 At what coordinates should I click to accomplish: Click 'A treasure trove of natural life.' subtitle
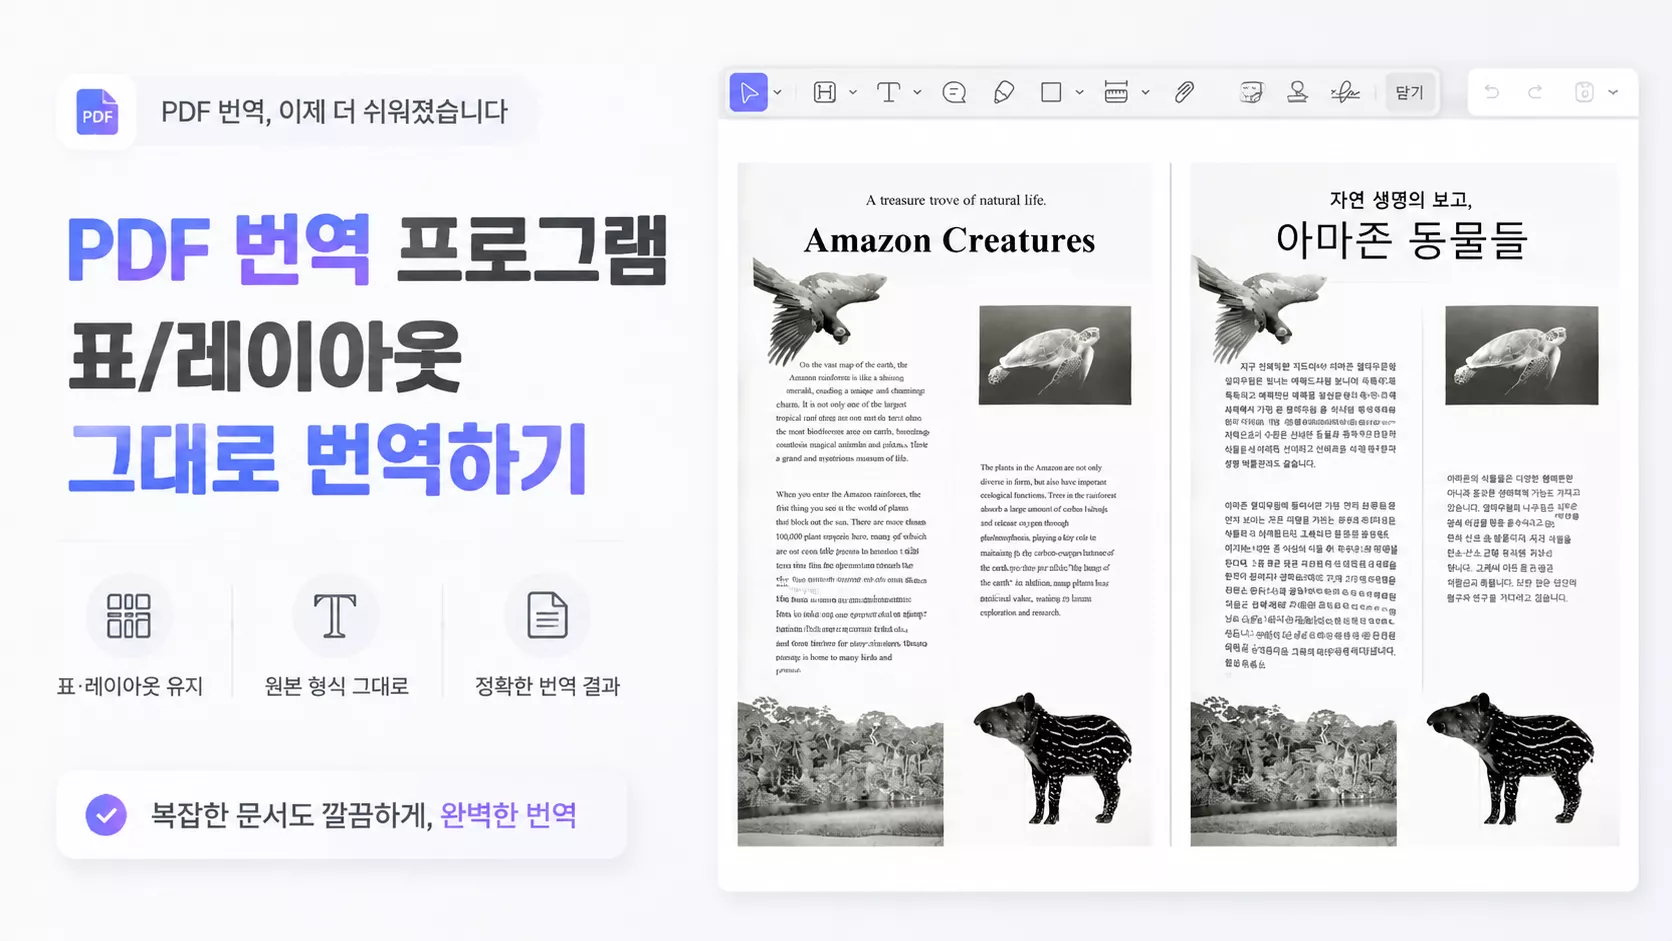pyautogui.click(x=956, y=200)
